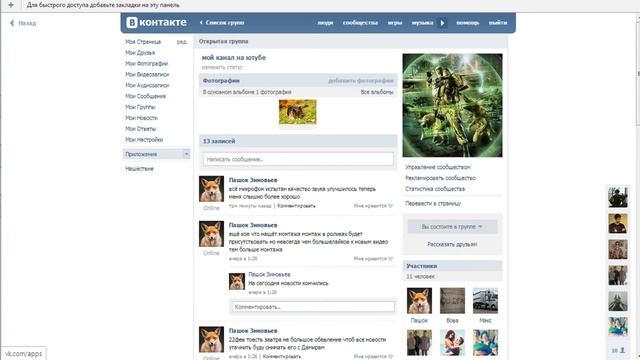
Task: Open игры in top menu
Action: pyautogui.click(x=395, y=23)
